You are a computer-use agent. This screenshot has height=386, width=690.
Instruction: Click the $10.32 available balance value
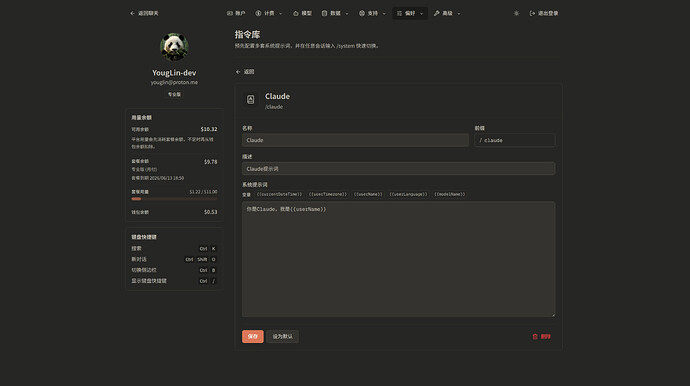(209, 129)
